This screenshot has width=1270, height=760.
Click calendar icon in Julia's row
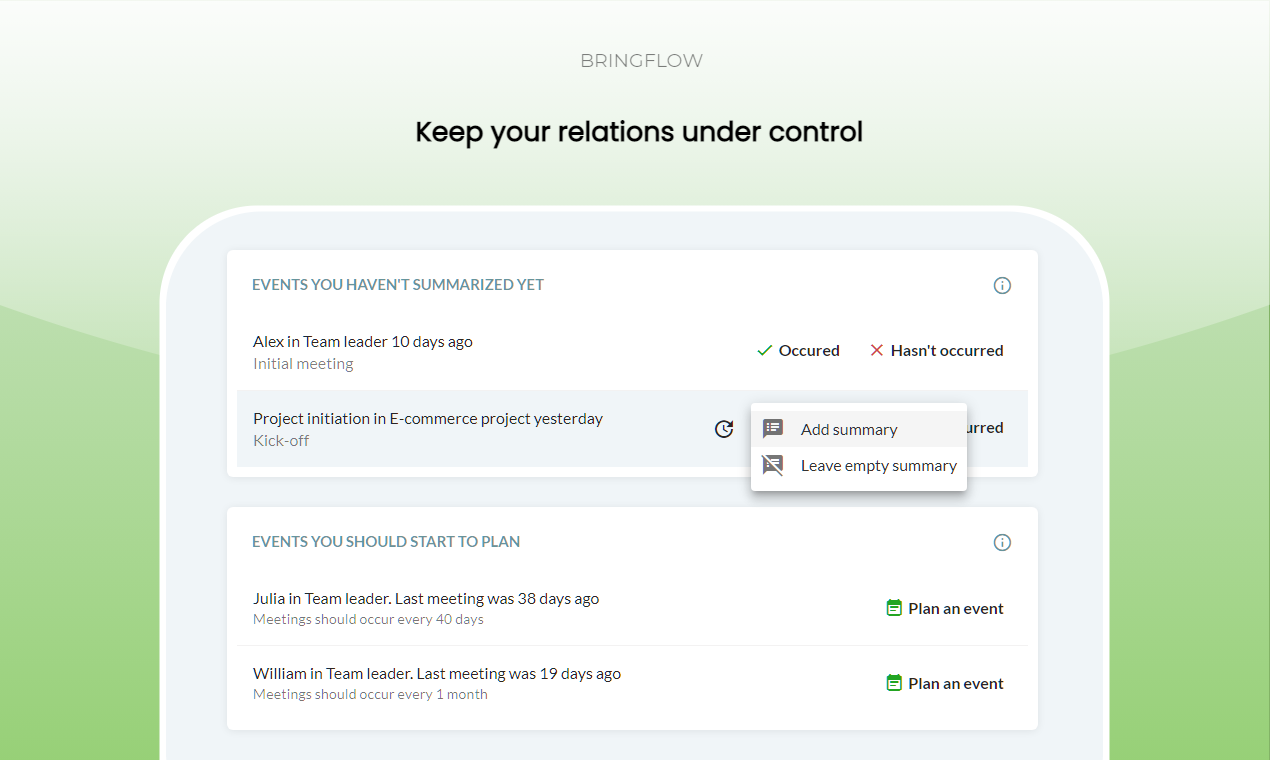[894, 608]
